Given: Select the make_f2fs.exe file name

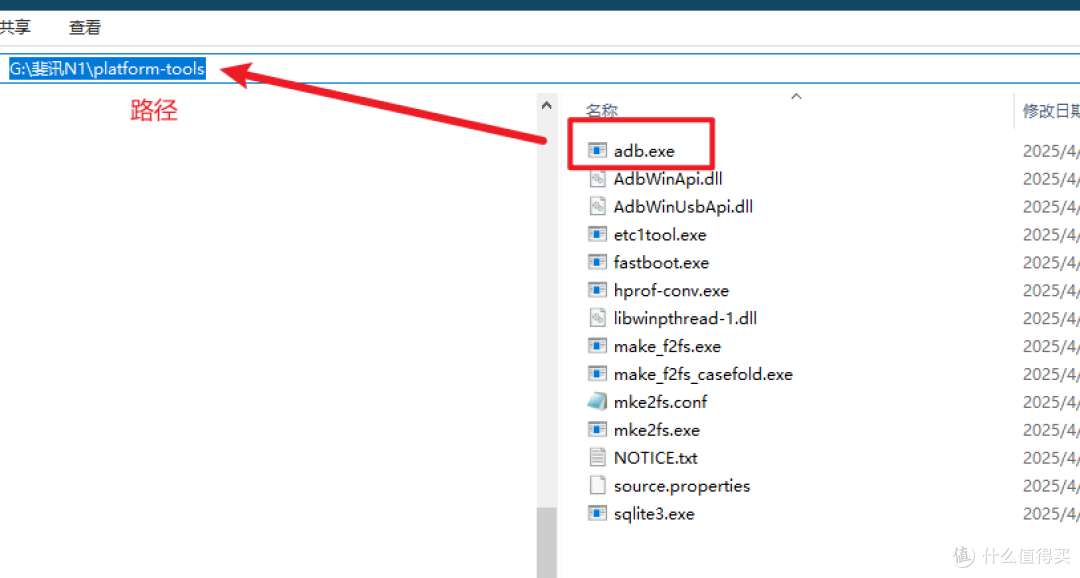Looking at the screenshot, I should click(667, 347).
